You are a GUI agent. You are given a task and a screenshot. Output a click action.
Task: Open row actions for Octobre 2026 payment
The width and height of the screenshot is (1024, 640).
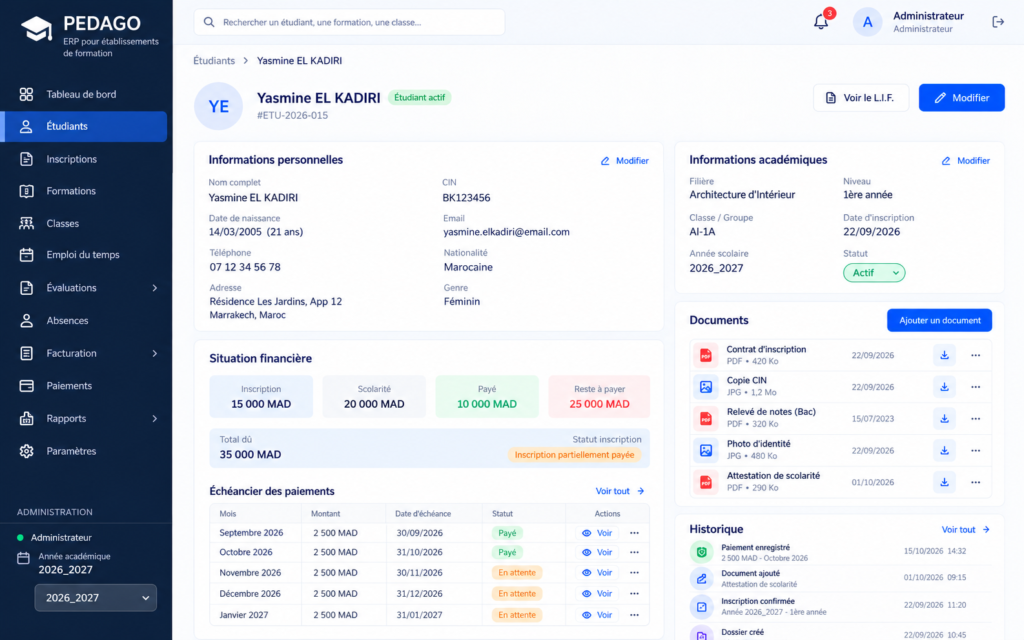[x=634, y=552]
